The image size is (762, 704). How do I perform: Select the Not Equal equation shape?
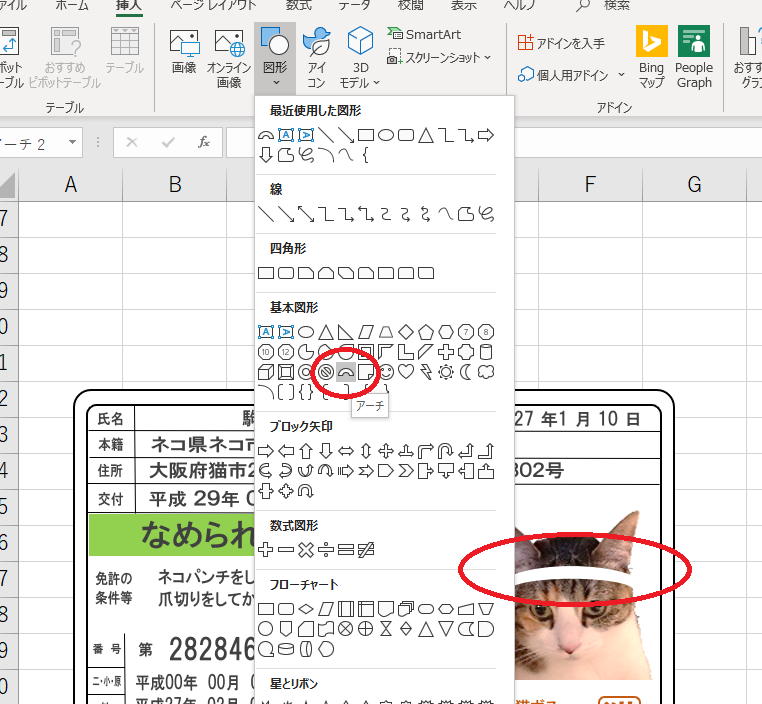point(365,550)
